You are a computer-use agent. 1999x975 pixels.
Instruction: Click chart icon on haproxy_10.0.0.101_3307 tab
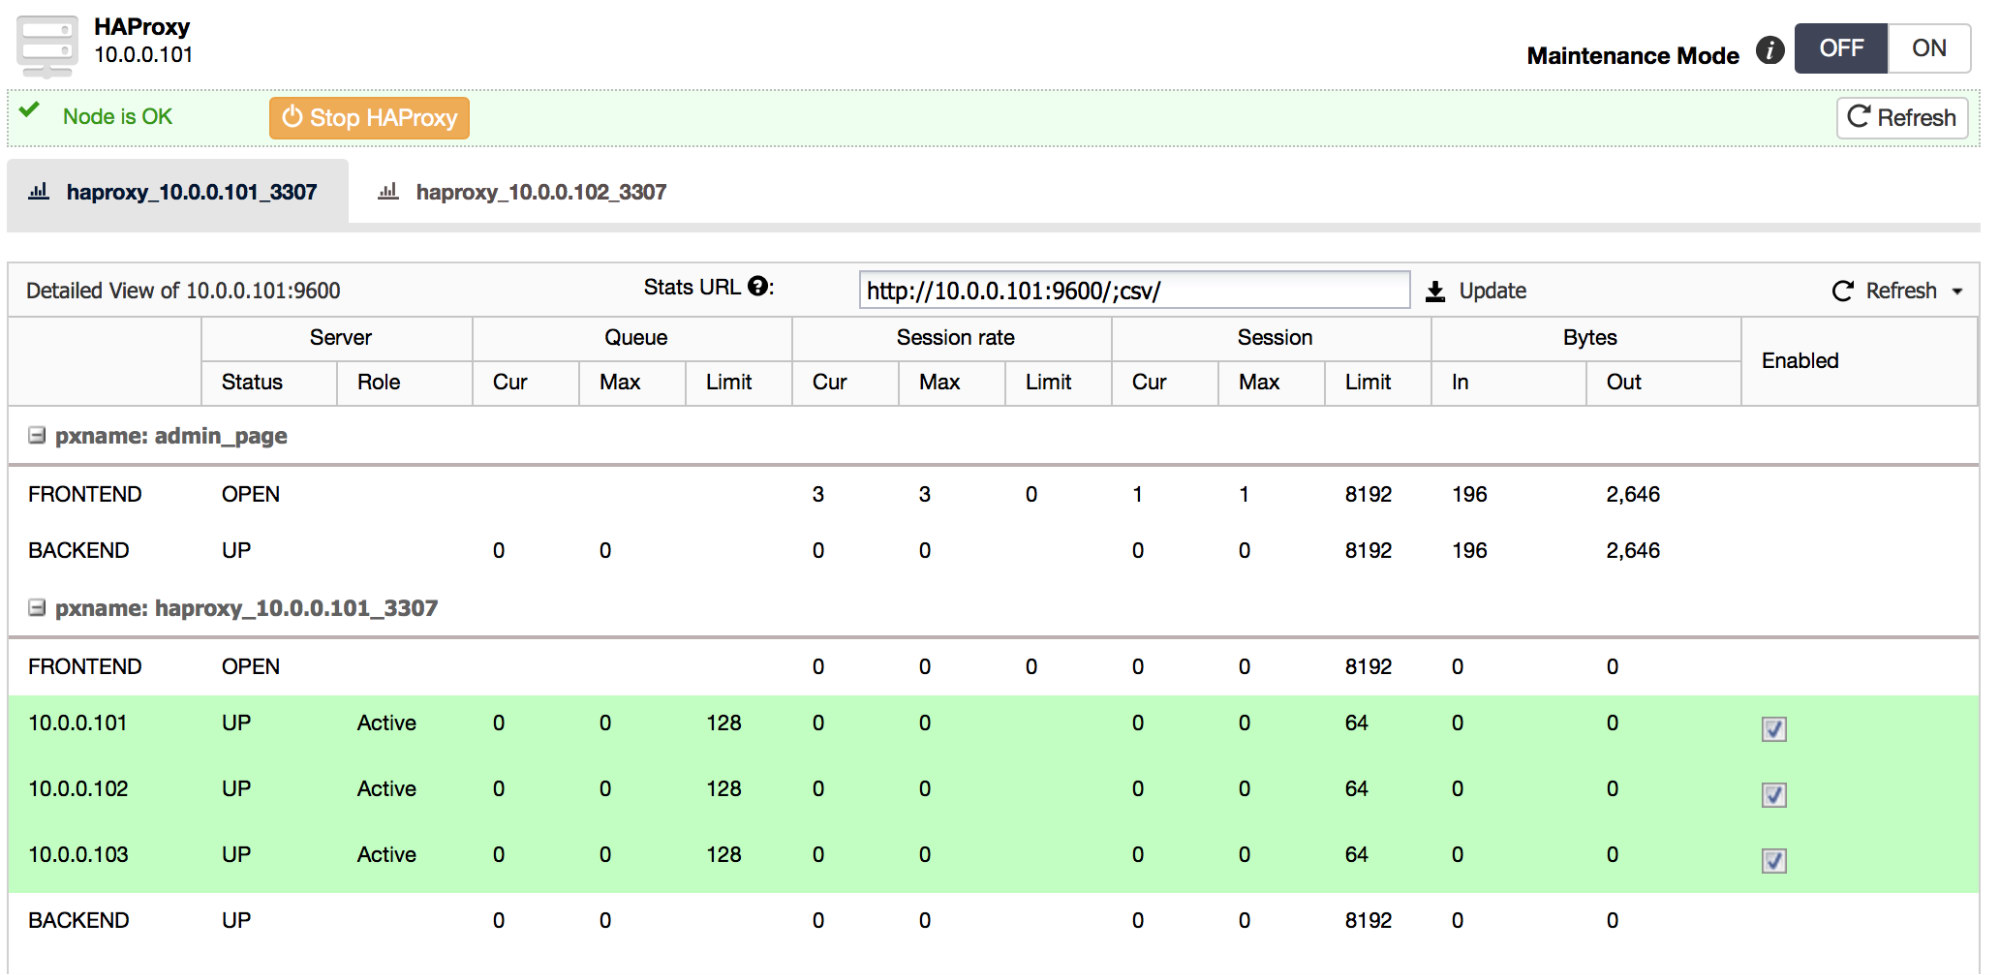tap(39, 191)
